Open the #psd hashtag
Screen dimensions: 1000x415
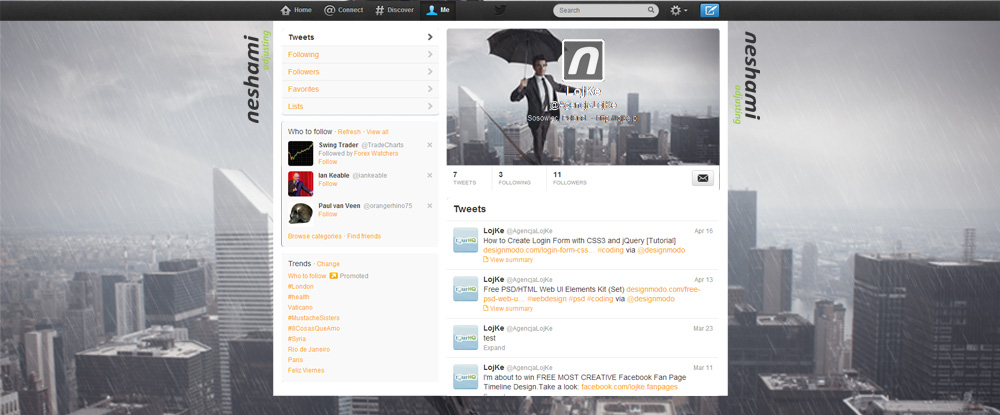(x=577, y=299)
